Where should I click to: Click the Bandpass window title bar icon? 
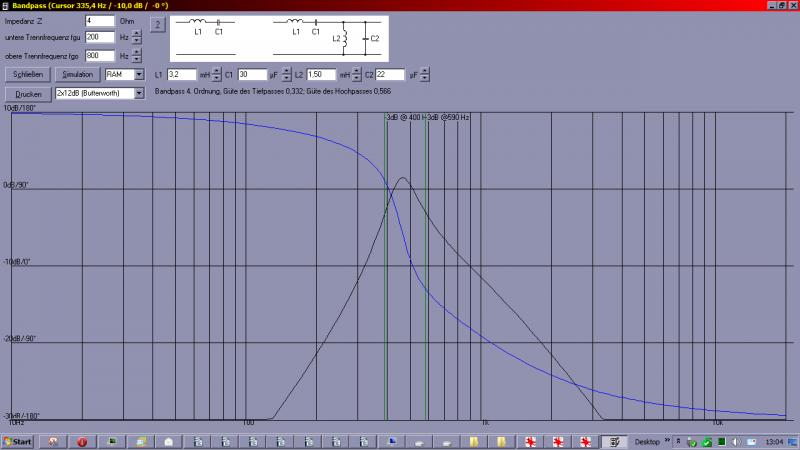coord(6,5)
